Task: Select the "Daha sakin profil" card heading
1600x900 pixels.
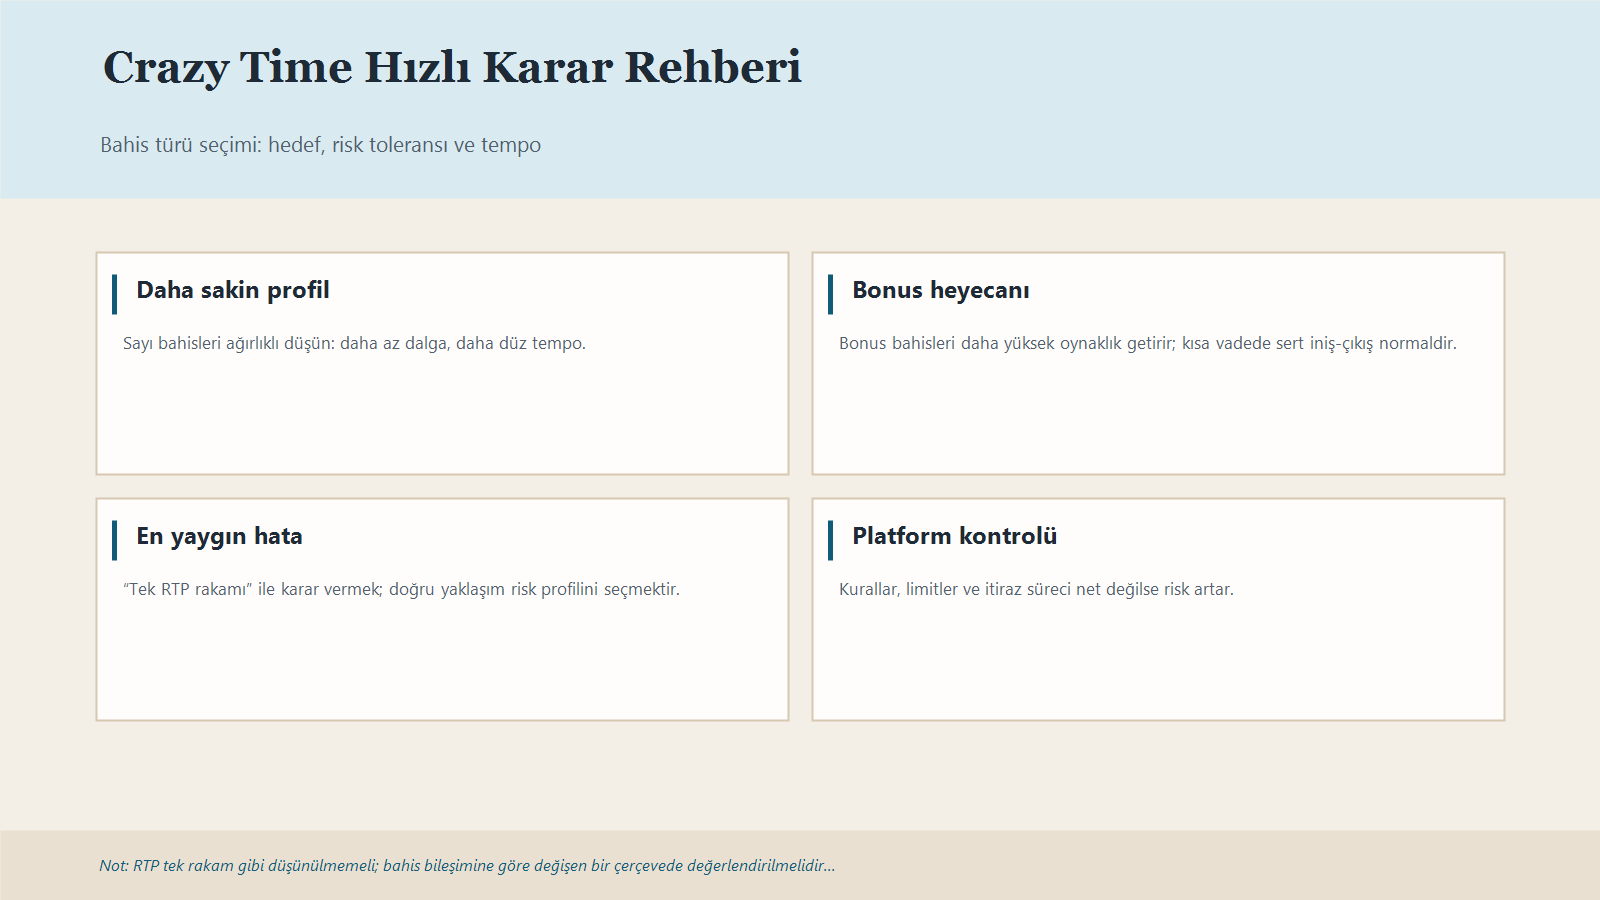Action: point(233,291)
